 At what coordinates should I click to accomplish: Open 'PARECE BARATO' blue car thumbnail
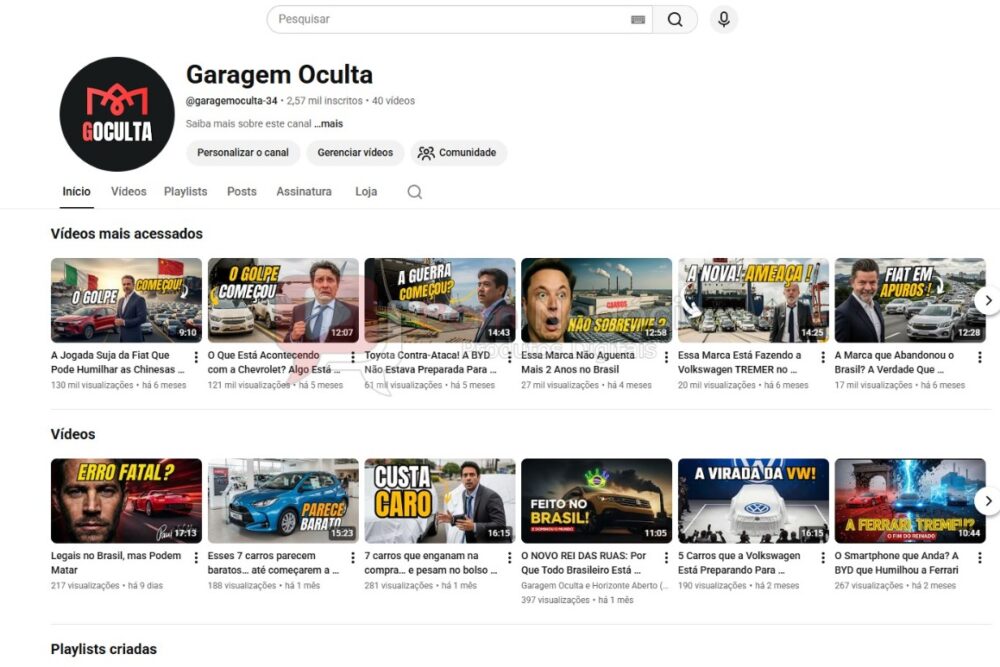point(283,501)
